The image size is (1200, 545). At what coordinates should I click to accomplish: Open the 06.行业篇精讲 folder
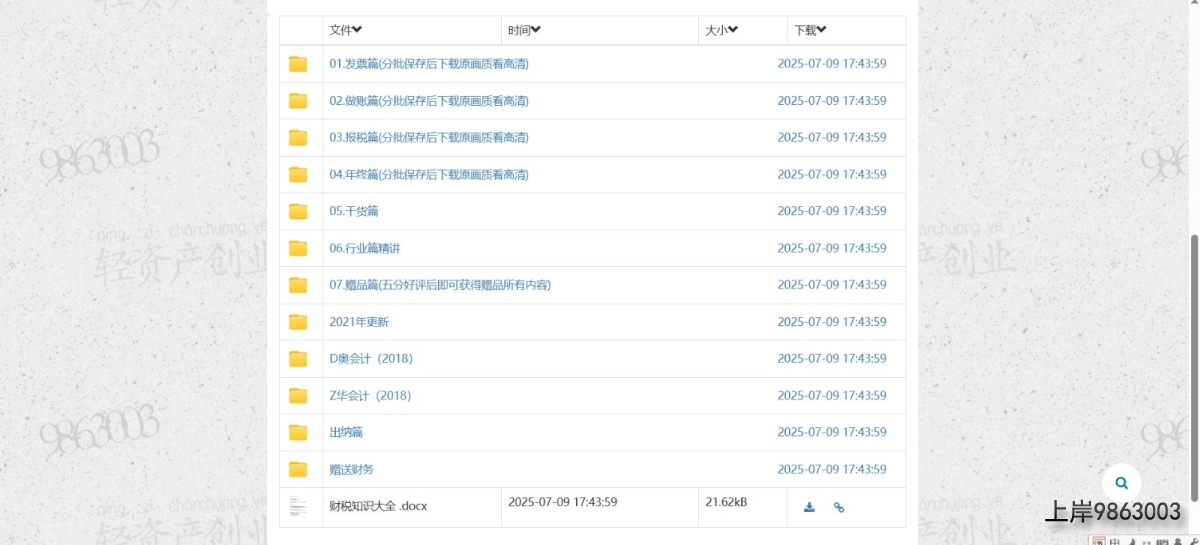coord(365,248)
